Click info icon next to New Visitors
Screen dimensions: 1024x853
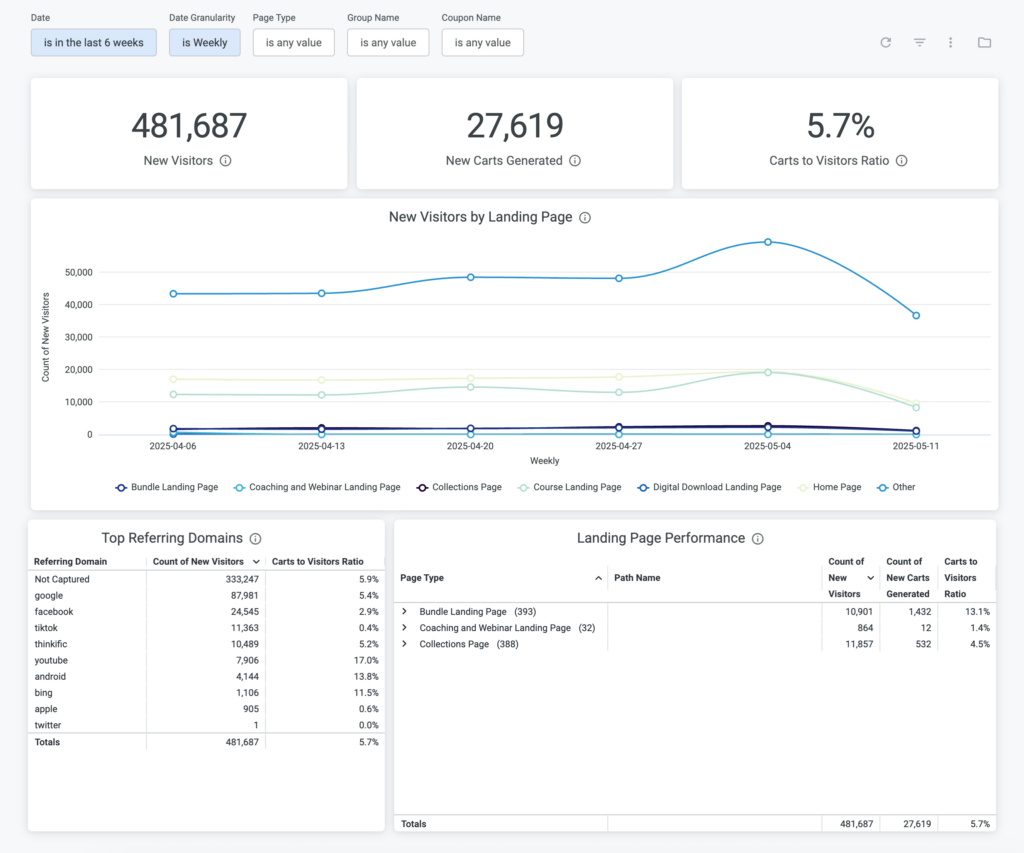point(225,161)
